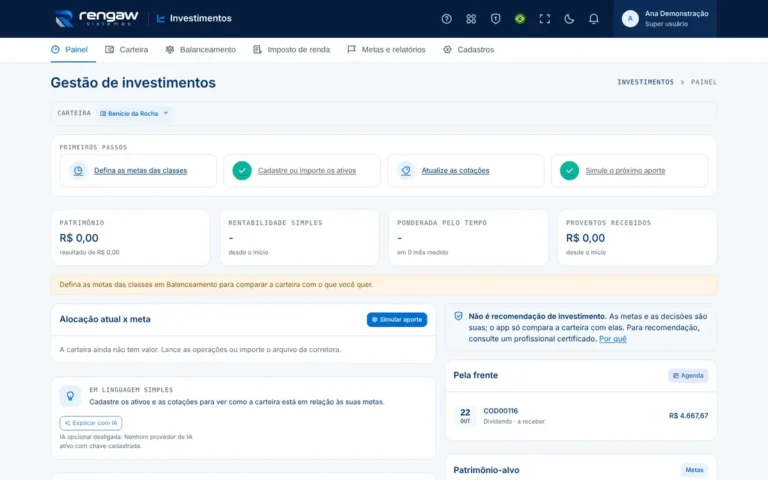Click the lightbulb icon in simple language card
768x480 pixels.
pos(70,396)
